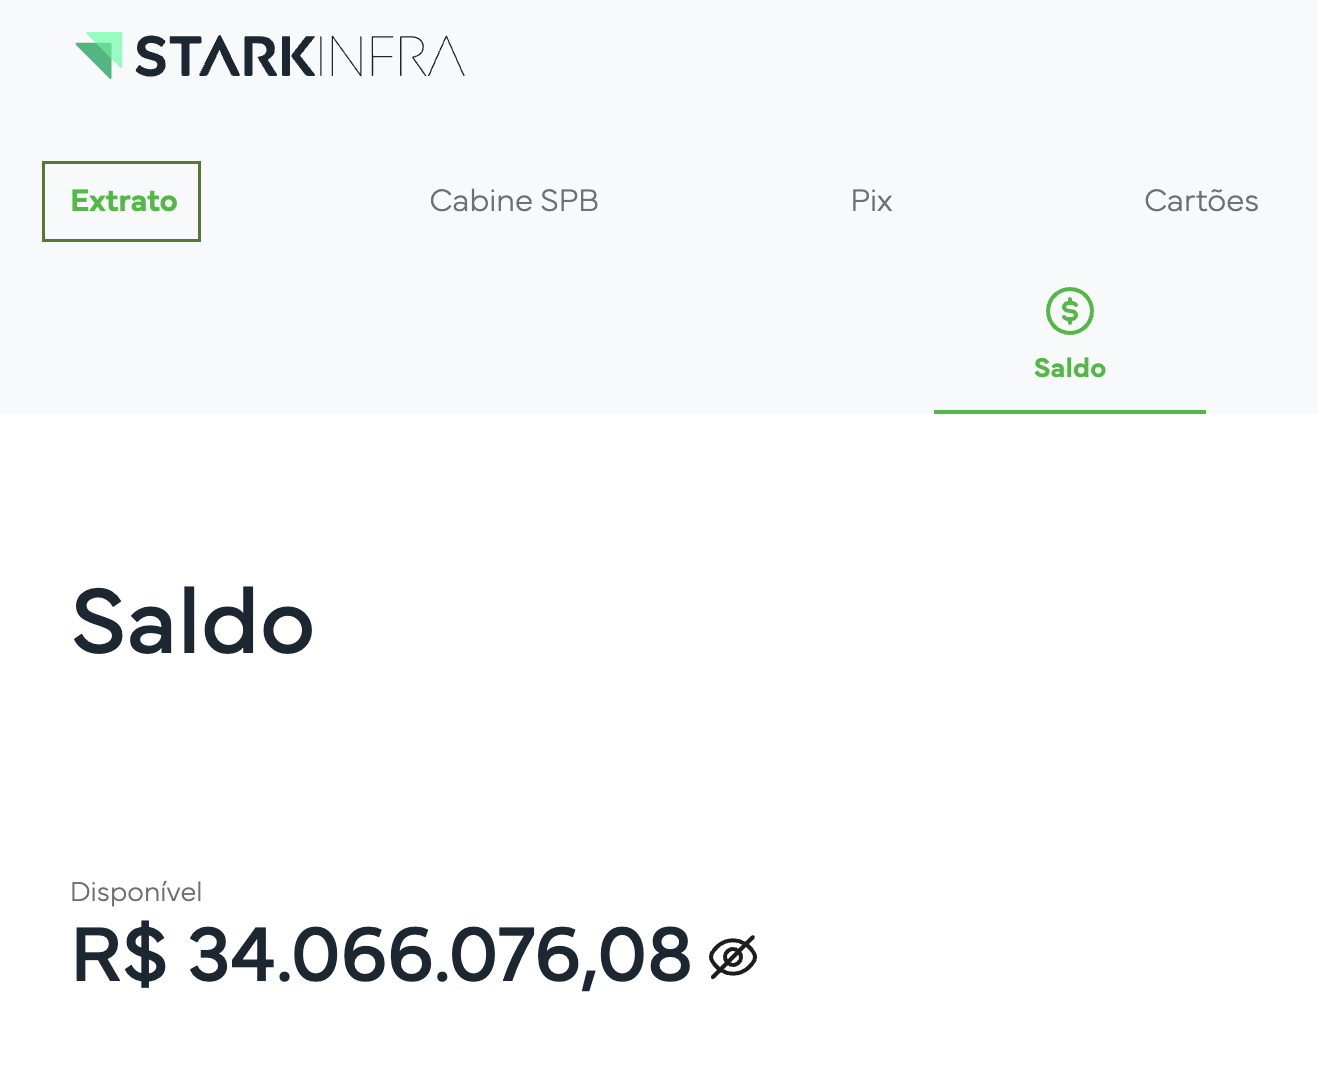Click the Disponível label
The image size is (1318, 1092).
click(136, 891)
